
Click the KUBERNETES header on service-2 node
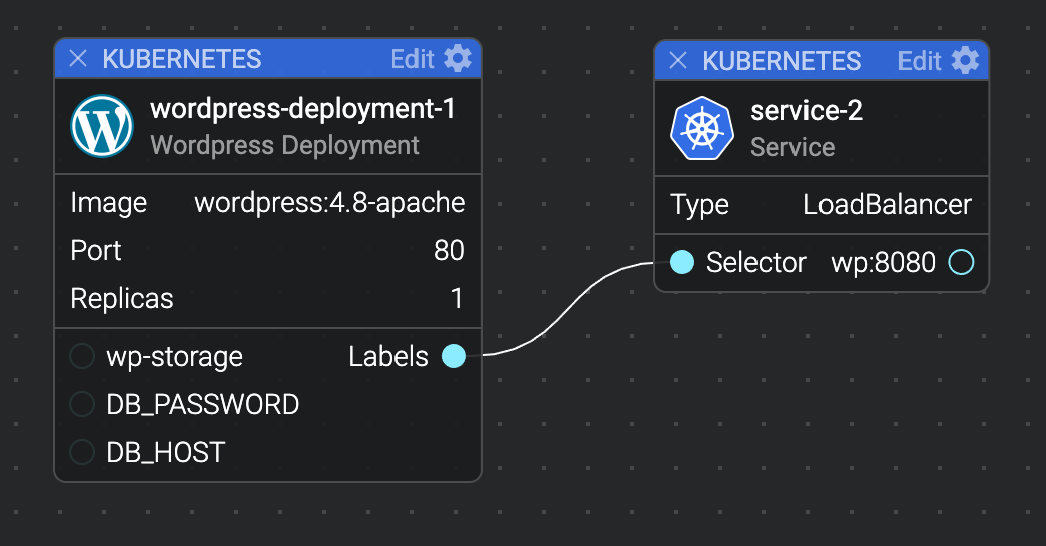(781, 61)
